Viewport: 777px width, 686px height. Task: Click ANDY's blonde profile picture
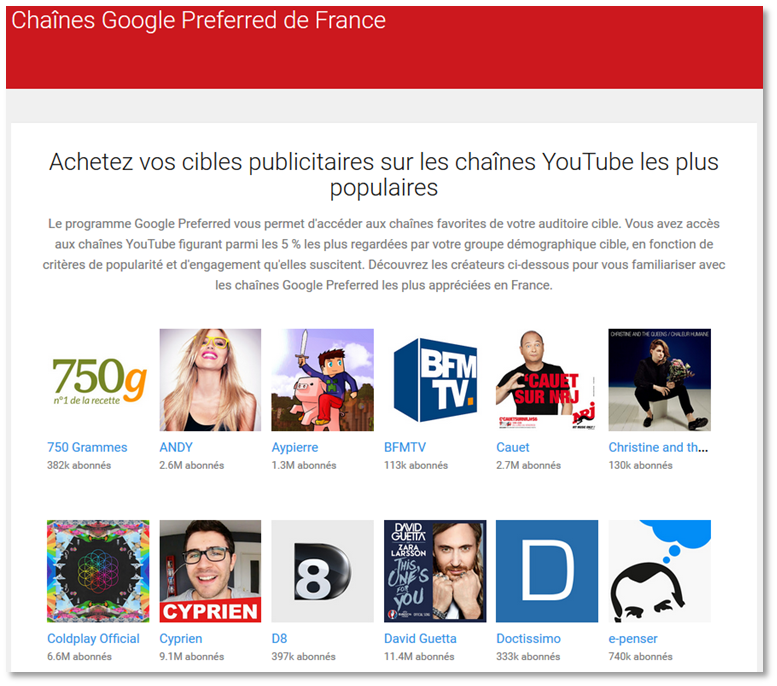tap(210, 380)
